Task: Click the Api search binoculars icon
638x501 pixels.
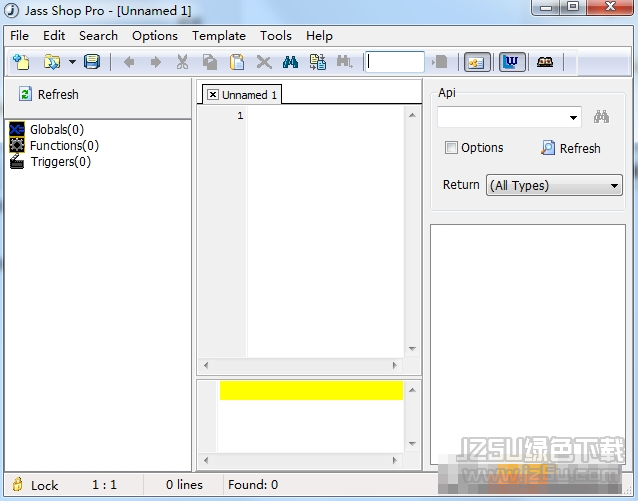Action: 601,117
